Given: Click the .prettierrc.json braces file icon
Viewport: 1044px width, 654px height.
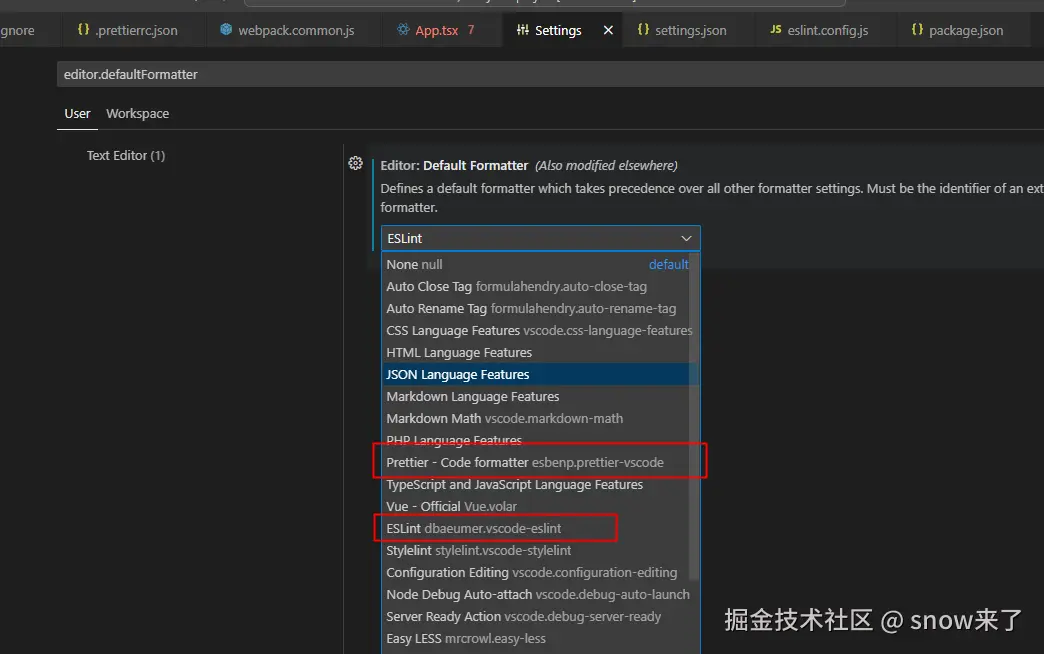Looking at the screenshot, I should pos(83,29).
